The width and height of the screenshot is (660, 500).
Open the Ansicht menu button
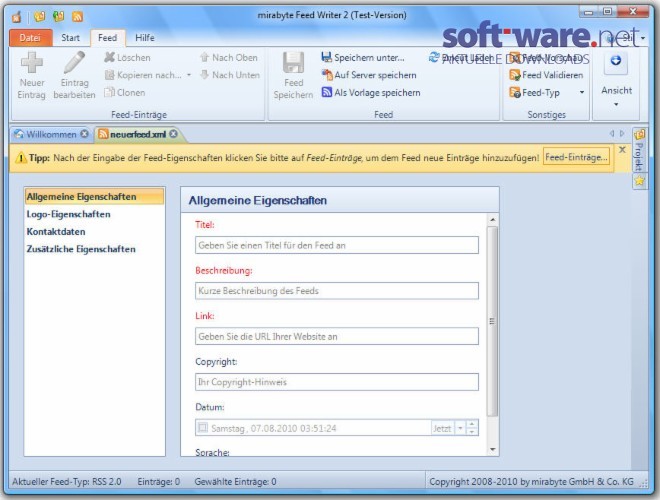click(616, 78)
